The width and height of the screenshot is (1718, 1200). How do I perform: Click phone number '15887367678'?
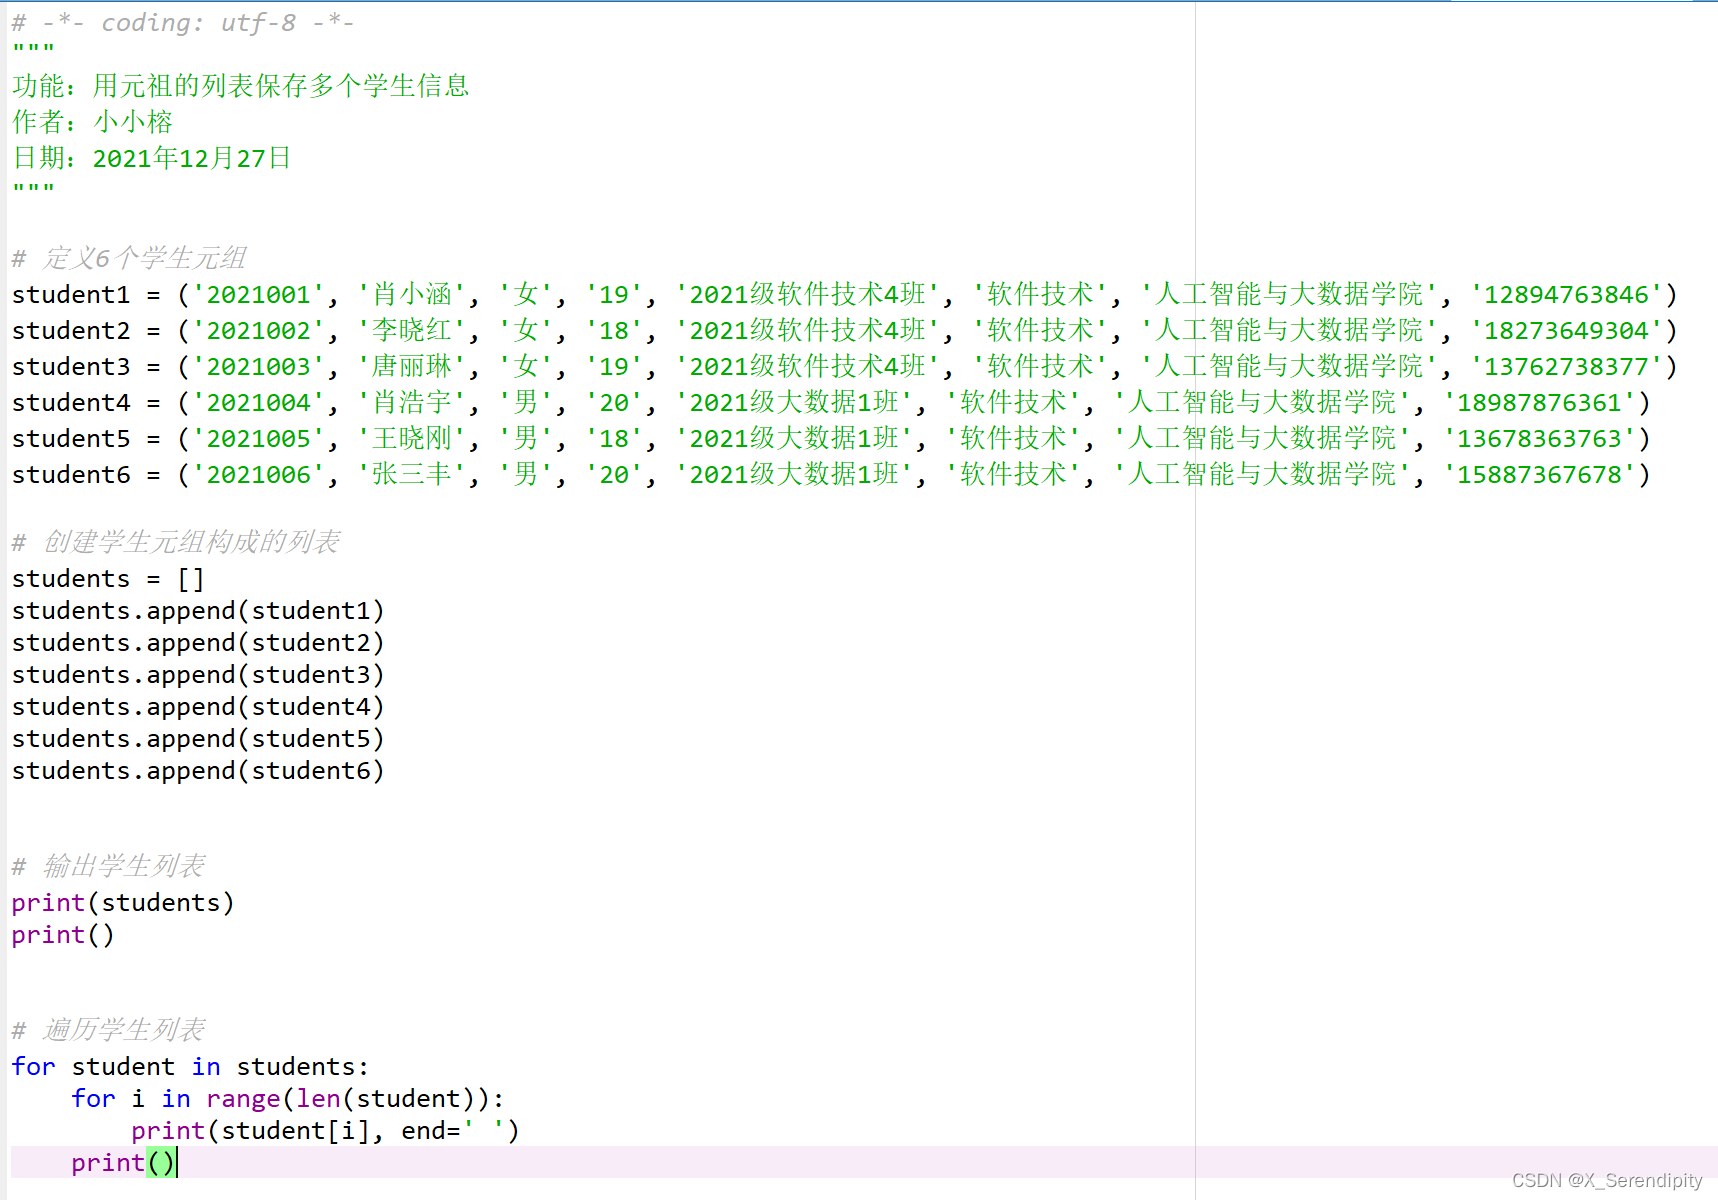1539,474
